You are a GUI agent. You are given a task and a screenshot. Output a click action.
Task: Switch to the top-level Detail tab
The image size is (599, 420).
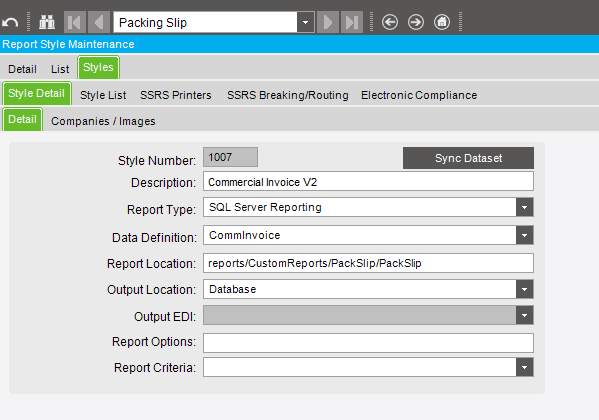pos(23,69)
